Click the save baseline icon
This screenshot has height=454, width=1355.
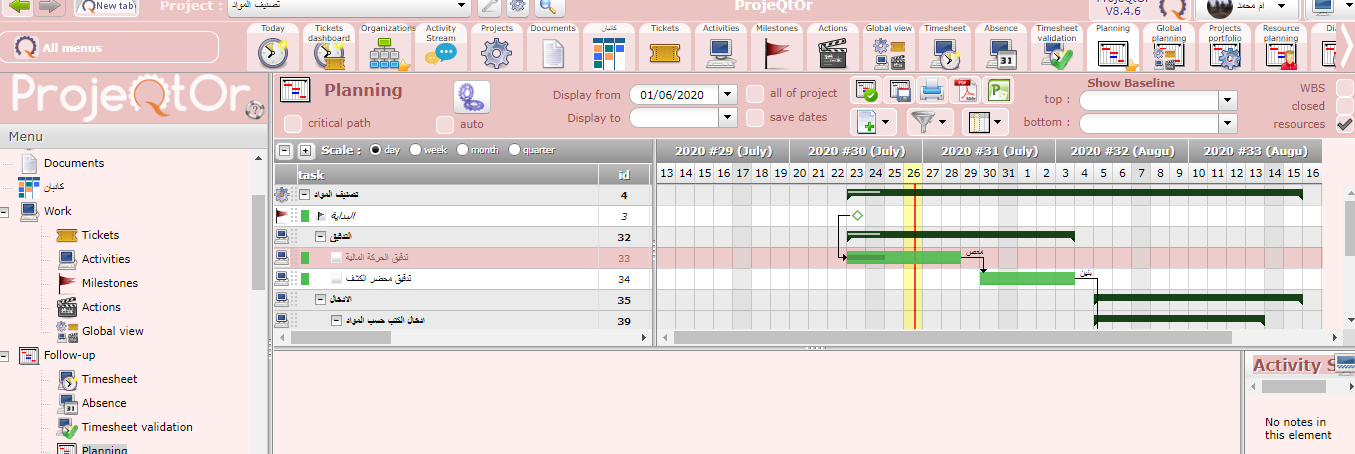coord(899,91)
